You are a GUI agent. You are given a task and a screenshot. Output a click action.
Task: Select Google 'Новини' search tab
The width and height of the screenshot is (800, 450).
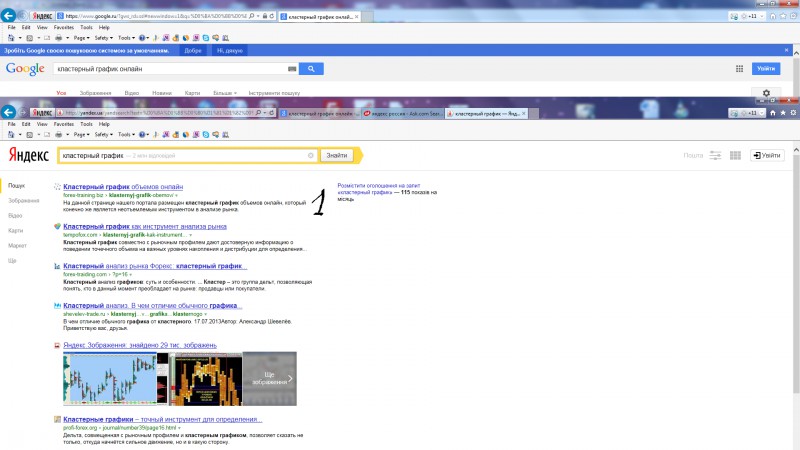[162, 93]
